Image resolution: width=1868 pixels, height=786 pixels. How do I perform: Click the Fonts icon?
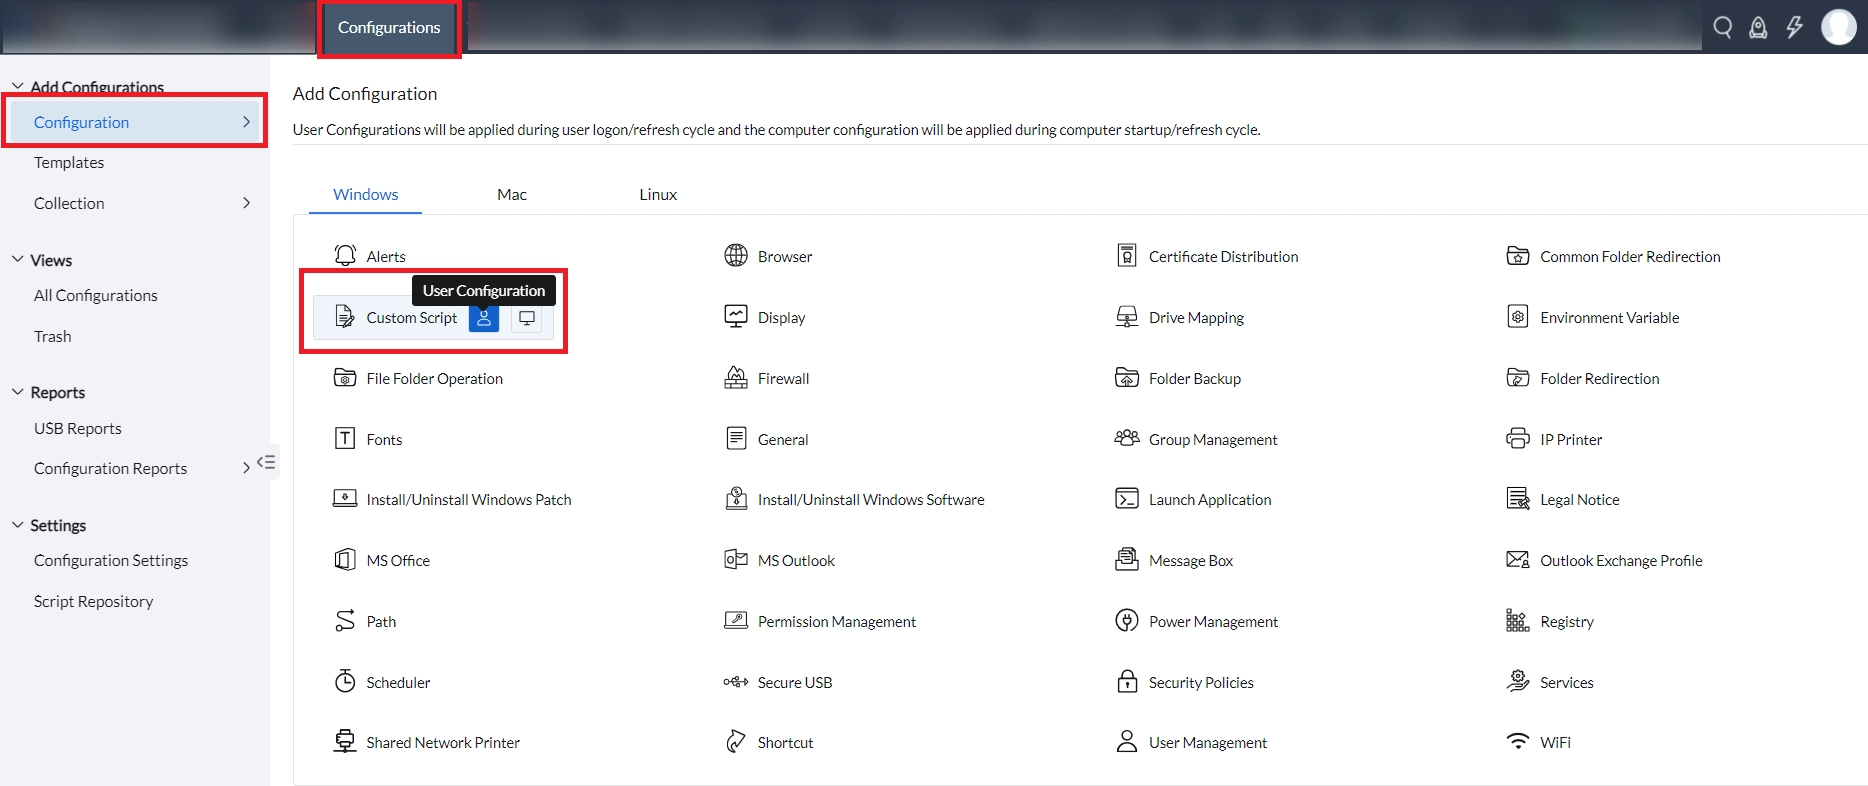click(345, 438)
